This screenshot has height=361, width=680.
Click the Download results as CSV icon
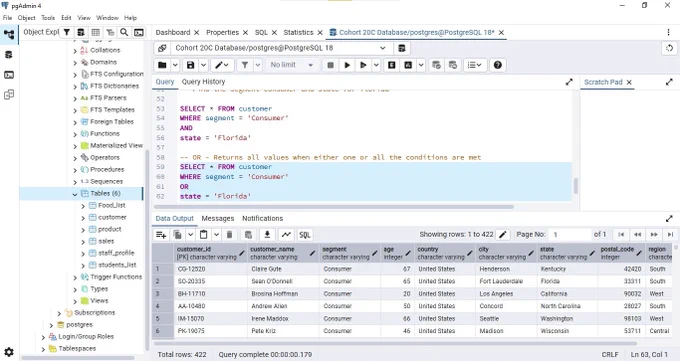[267, 235]
